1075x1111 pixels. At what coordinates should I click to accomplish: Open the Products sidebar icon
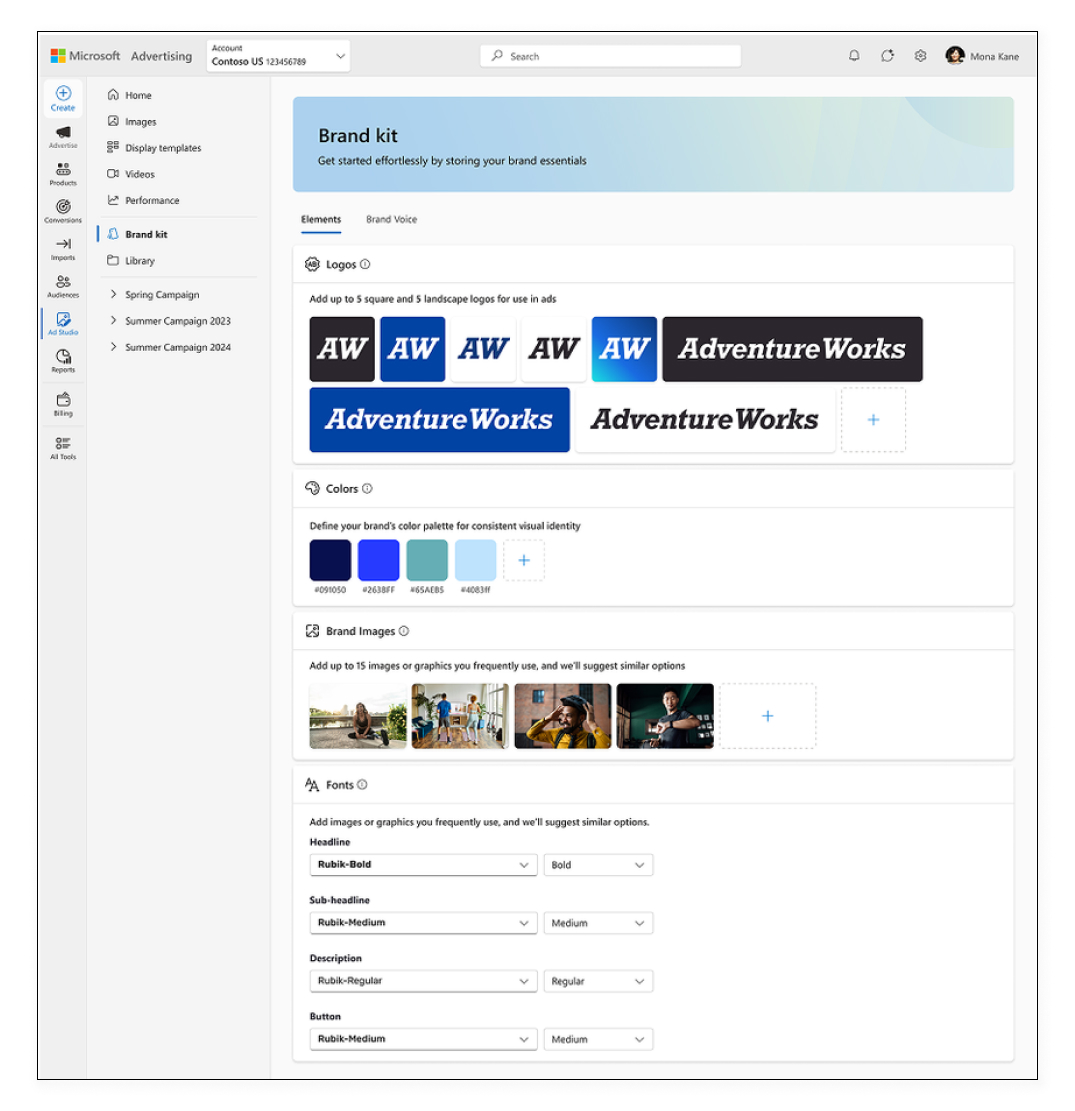click(63, 174)
